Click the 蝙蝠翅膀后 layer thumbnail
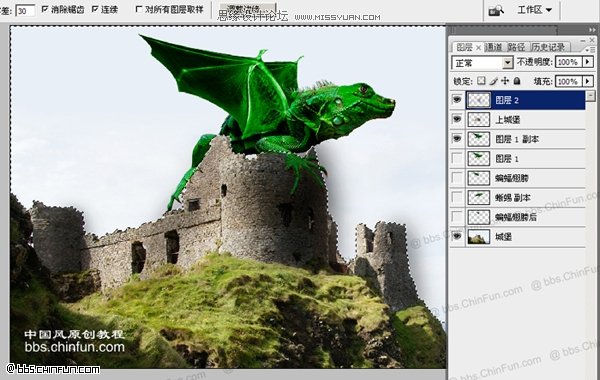Image resolution: width=600 pixels, height=380 pixels. [479, 217]
